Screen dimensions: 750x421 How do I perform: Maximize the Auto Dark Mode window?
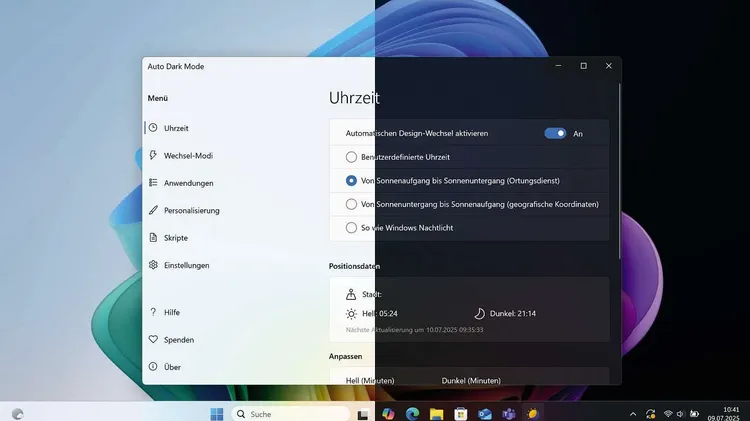[584, 66]
